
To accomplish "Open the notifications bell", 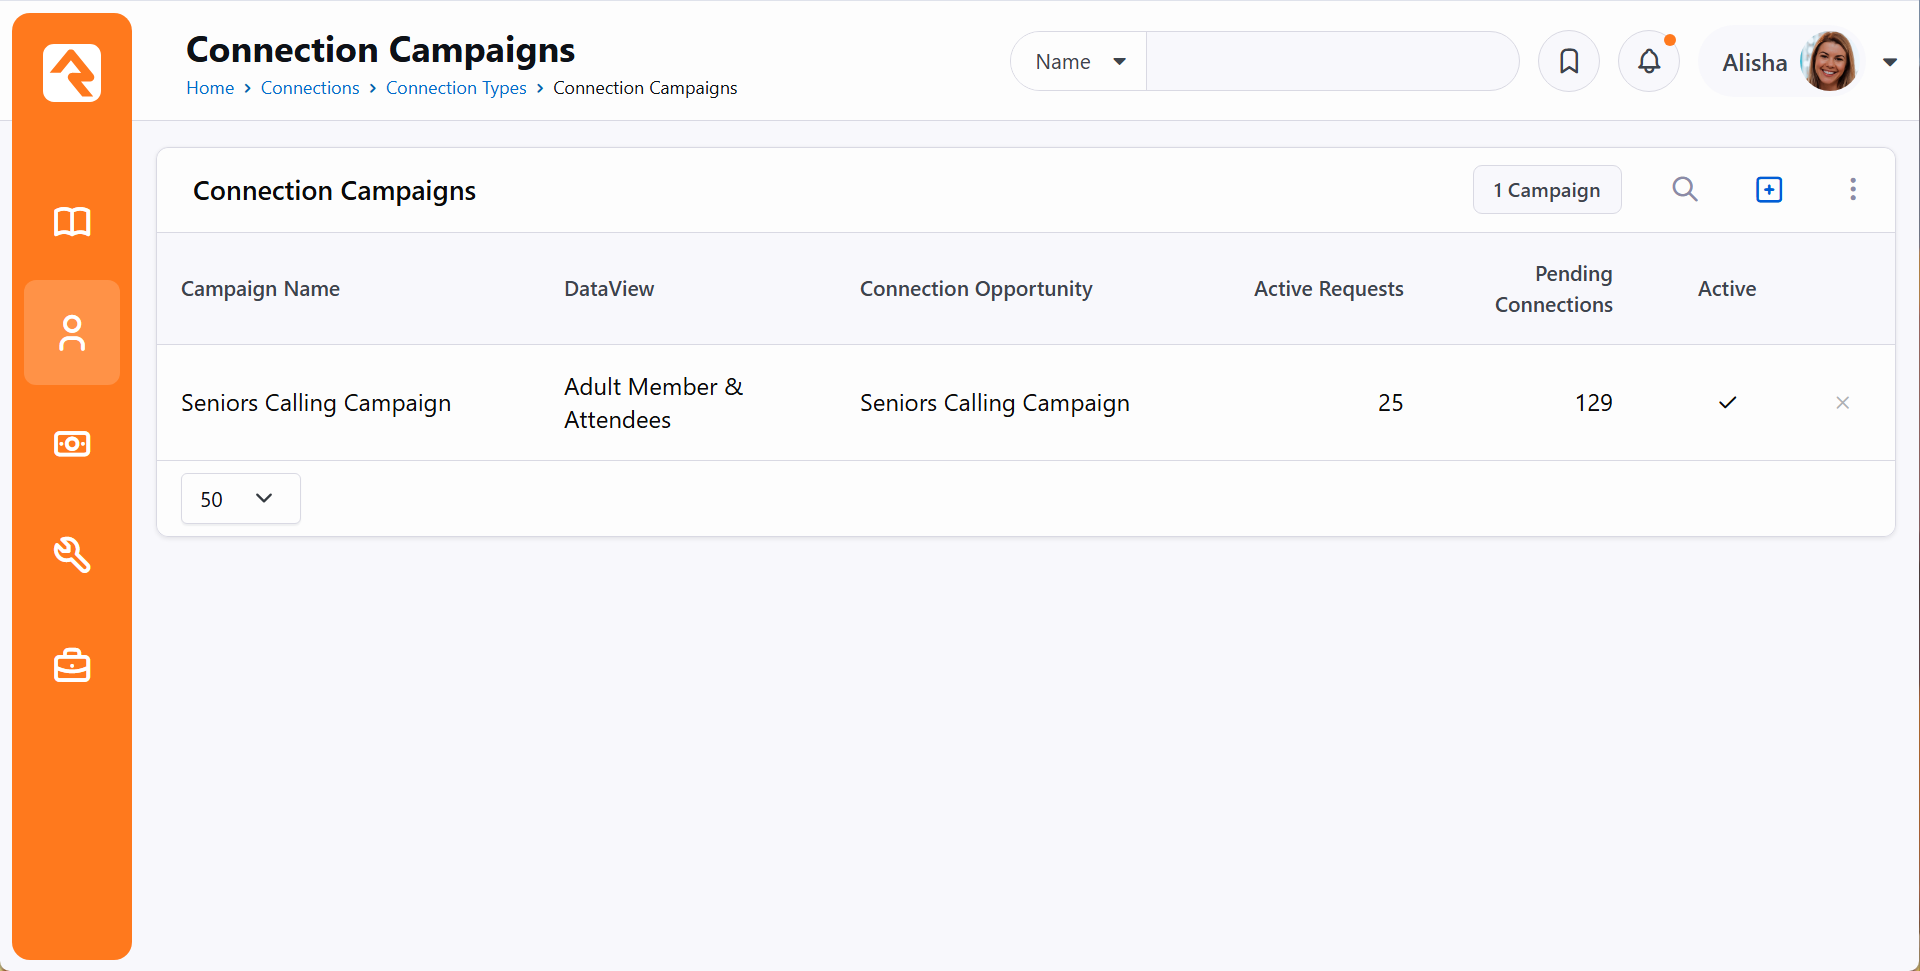I will click(1649, 62).
